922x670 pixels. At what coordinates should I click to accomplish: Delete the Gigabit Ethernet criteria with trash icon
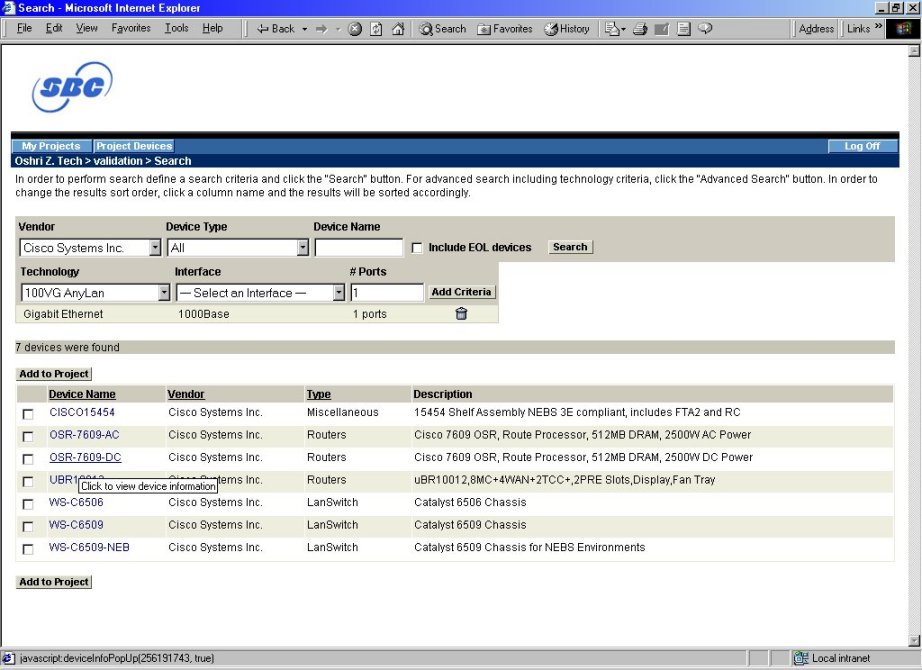[x=461, y=314]
